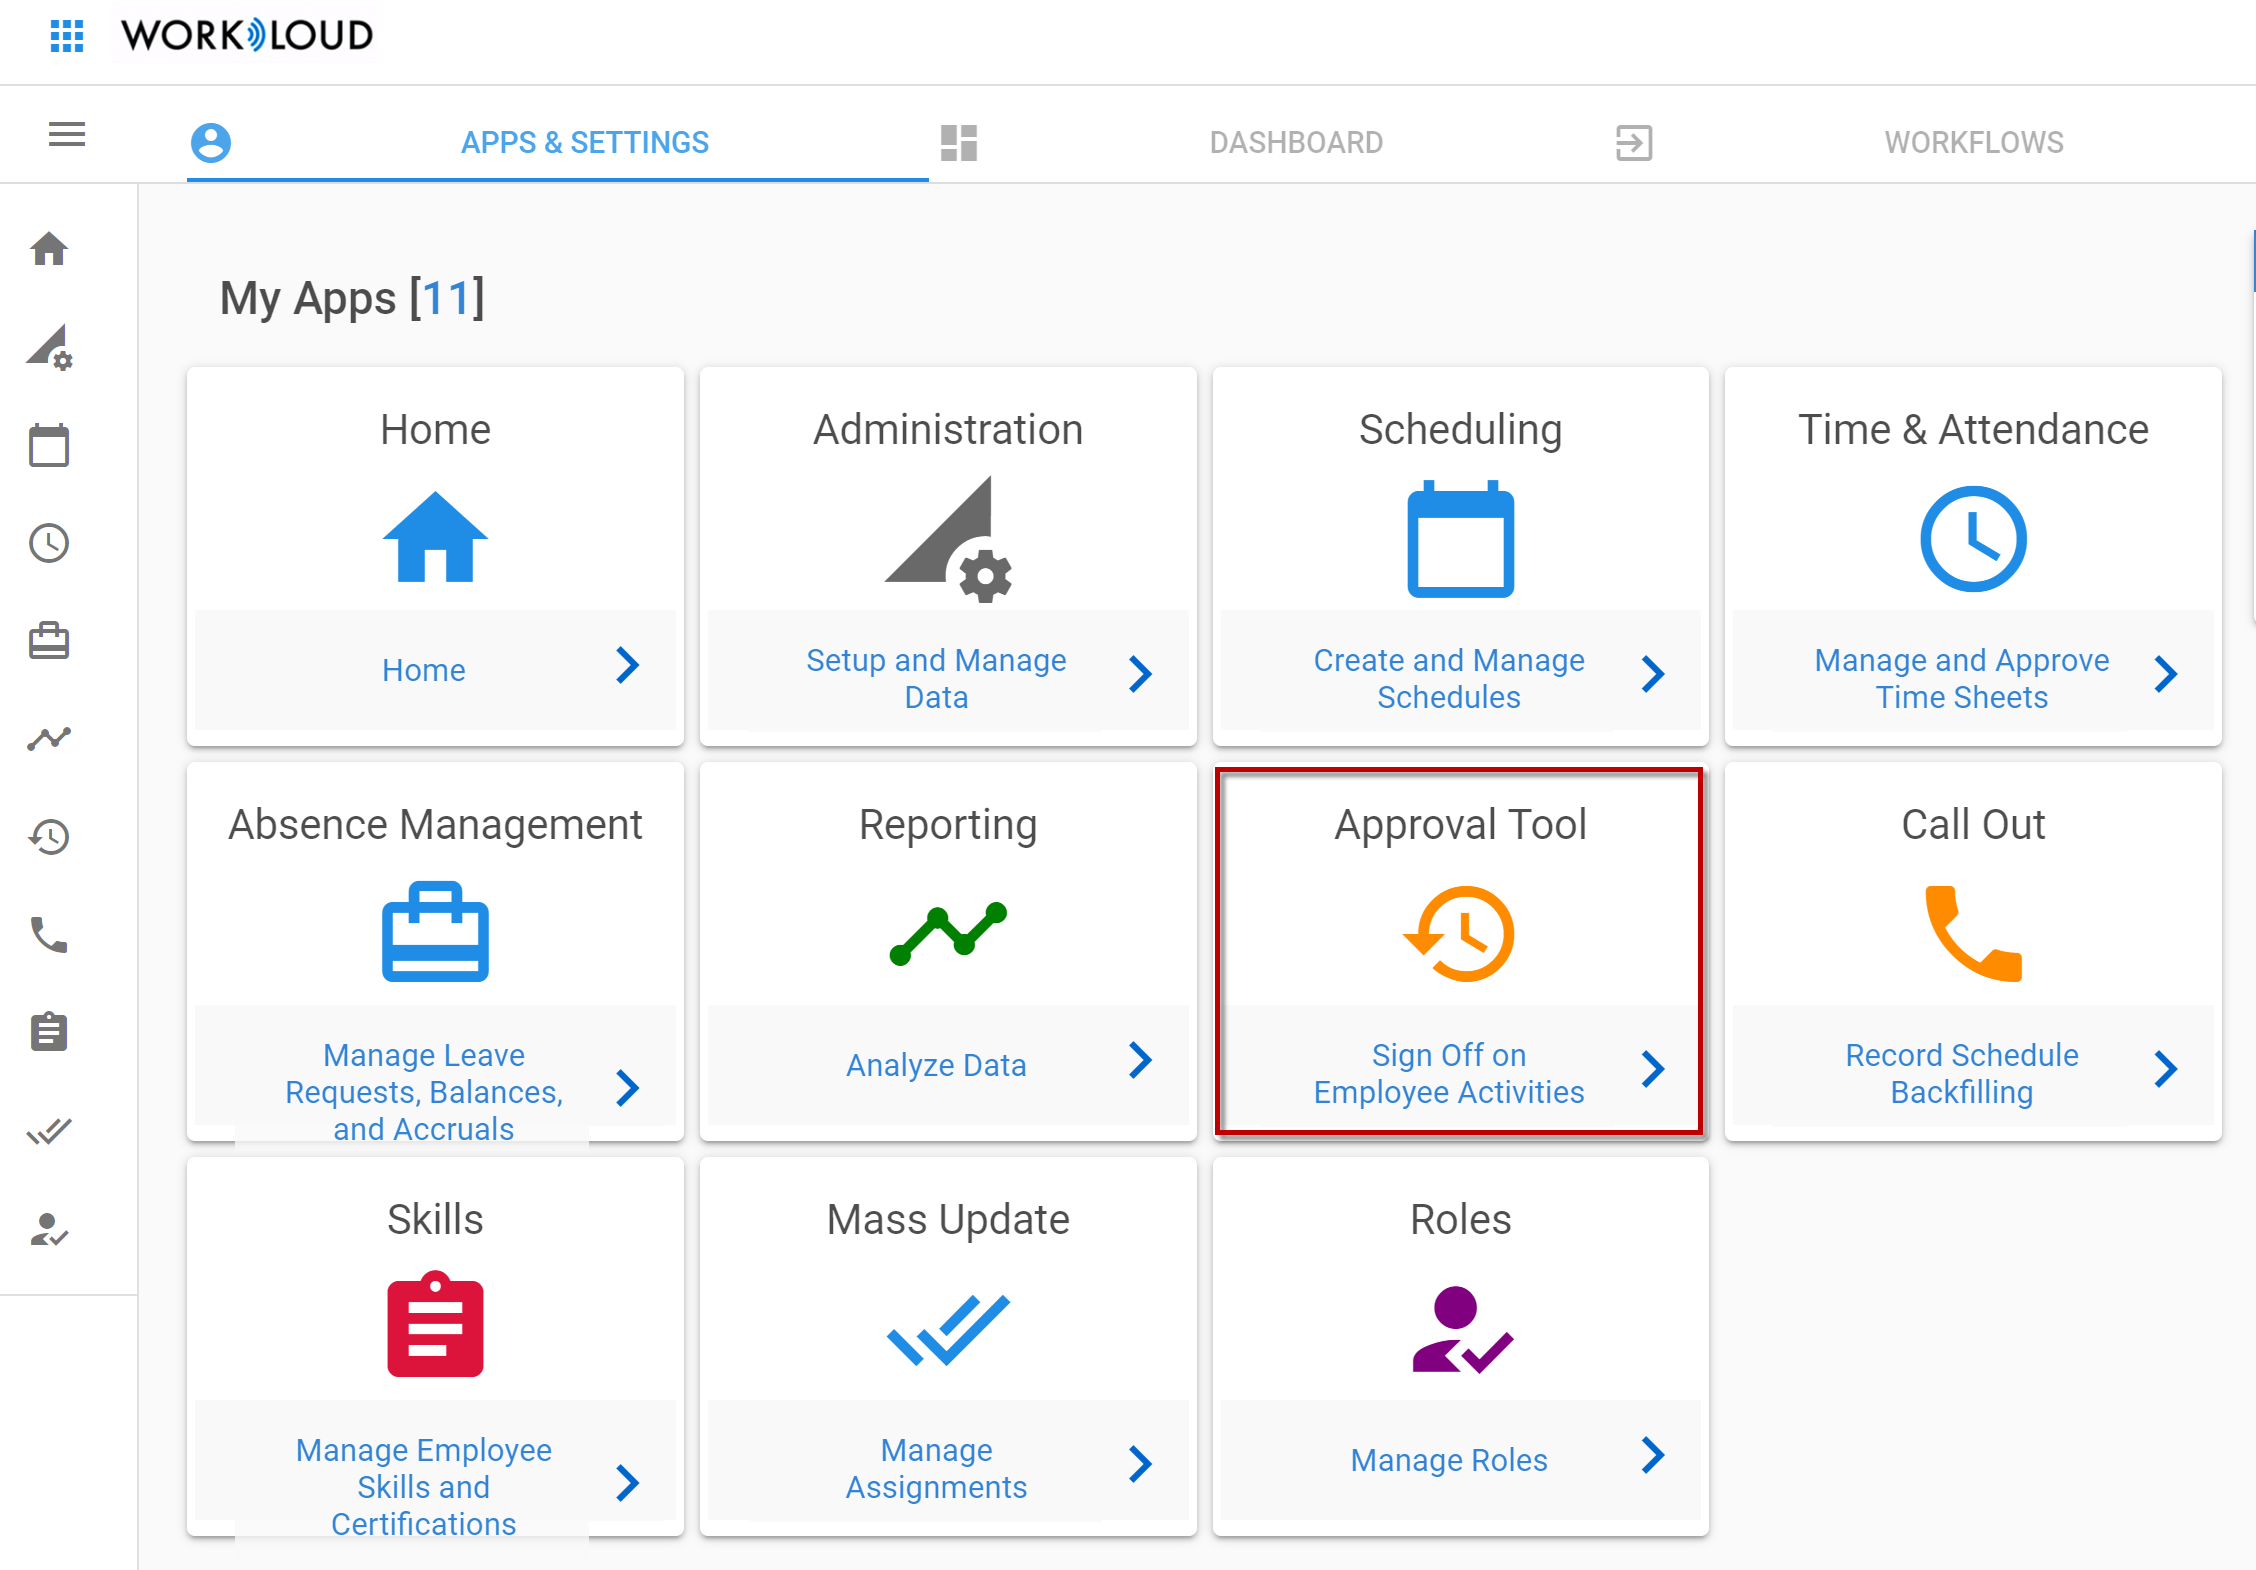Click the Absence Management briefcase card icon
This screenshot has width=2256, height=1570.
tap(435, 932)
